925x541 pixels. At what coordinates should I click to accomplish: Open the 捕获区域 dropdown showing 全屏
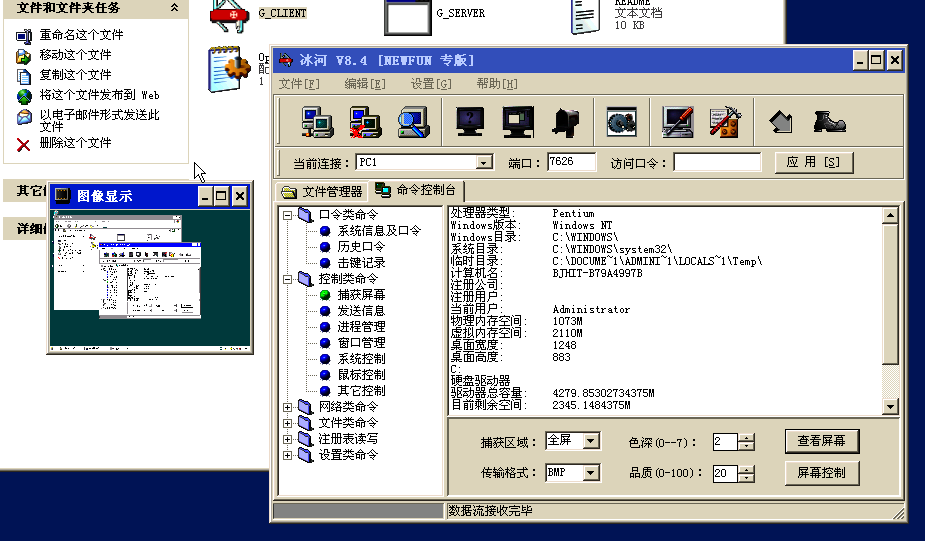(x=591, y=441)
